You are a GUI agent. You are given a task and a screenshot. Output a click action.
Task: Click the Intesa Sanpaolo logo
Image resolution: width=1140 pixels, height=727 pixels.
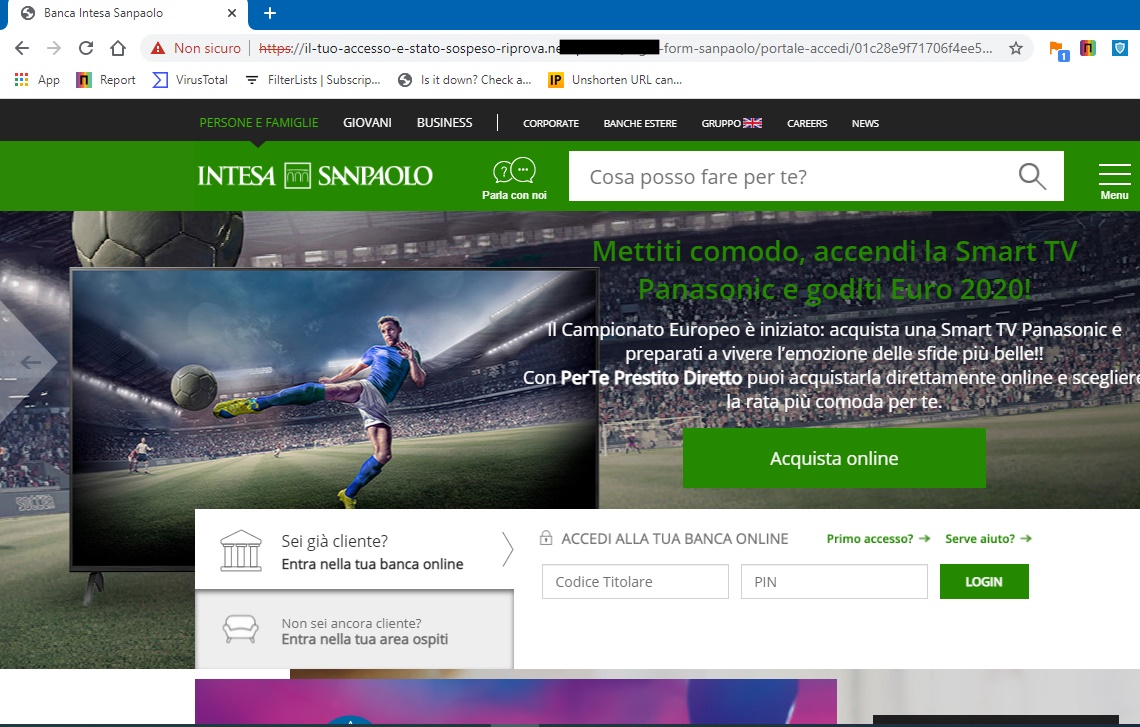315,176
